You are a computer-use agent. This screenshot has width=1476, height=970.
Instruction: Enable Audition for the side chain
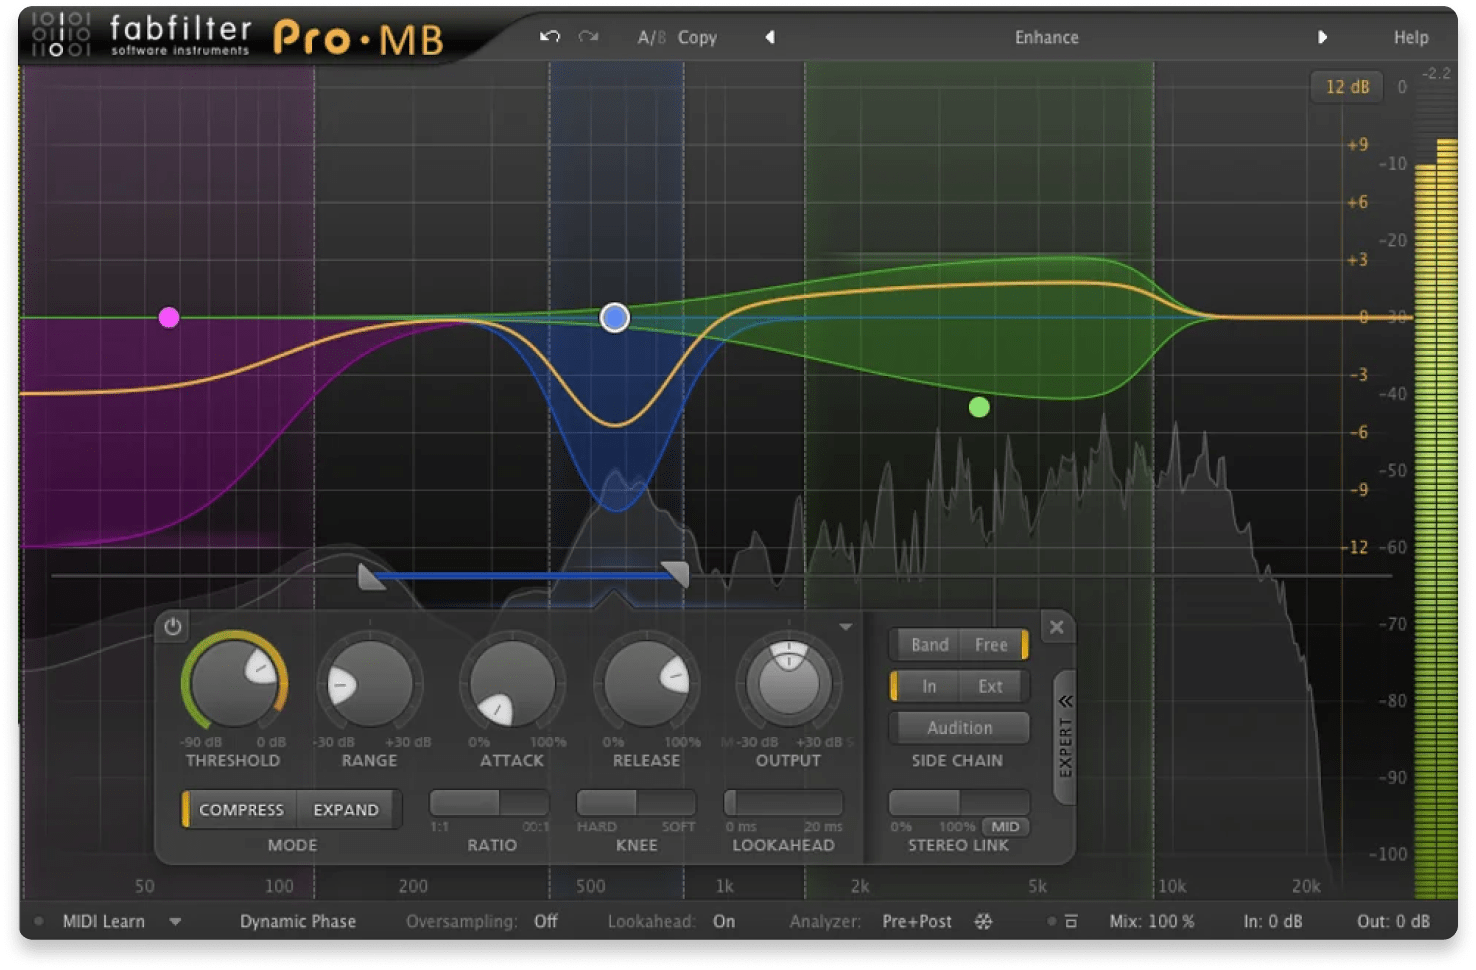958,727
